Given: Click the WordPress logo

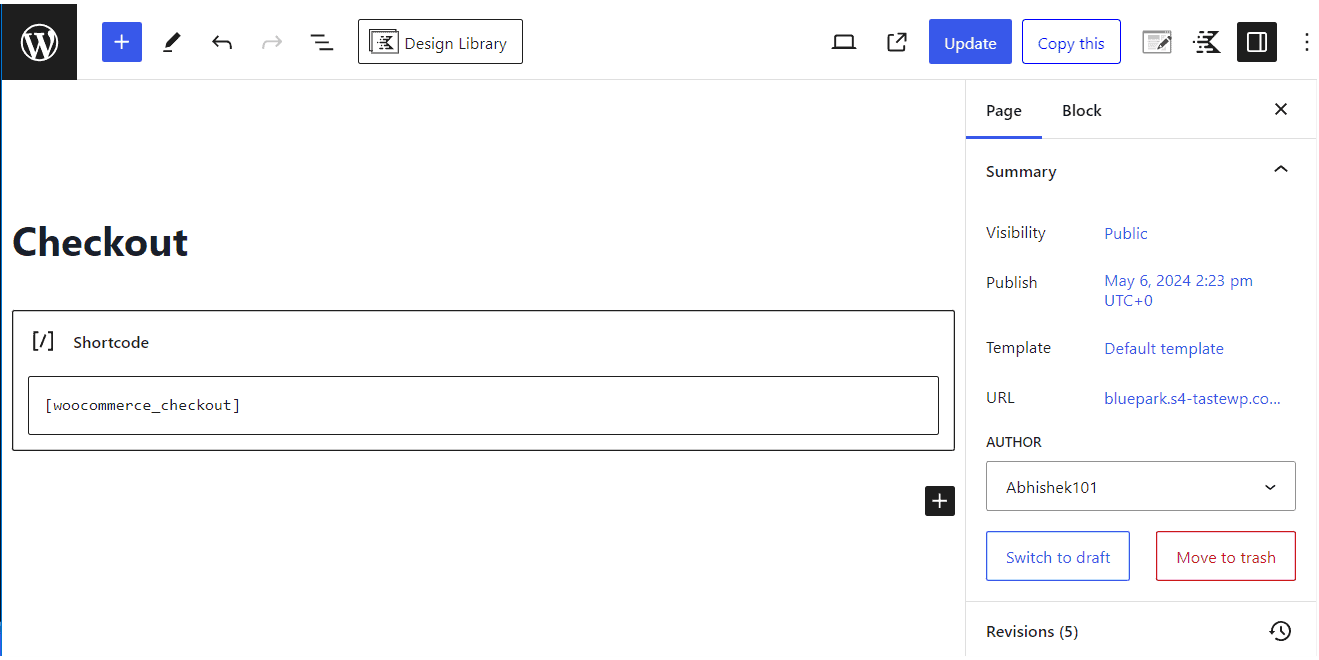Looking at the screenshot, I should [39, 41].
